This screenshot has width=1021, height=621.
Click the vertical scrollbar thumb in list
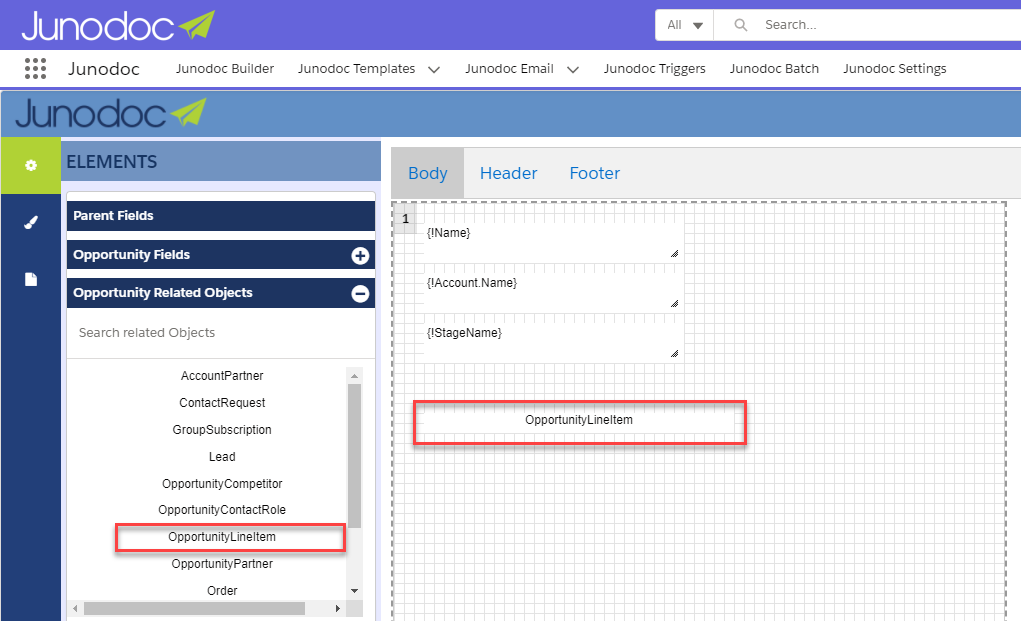[354, 456]
